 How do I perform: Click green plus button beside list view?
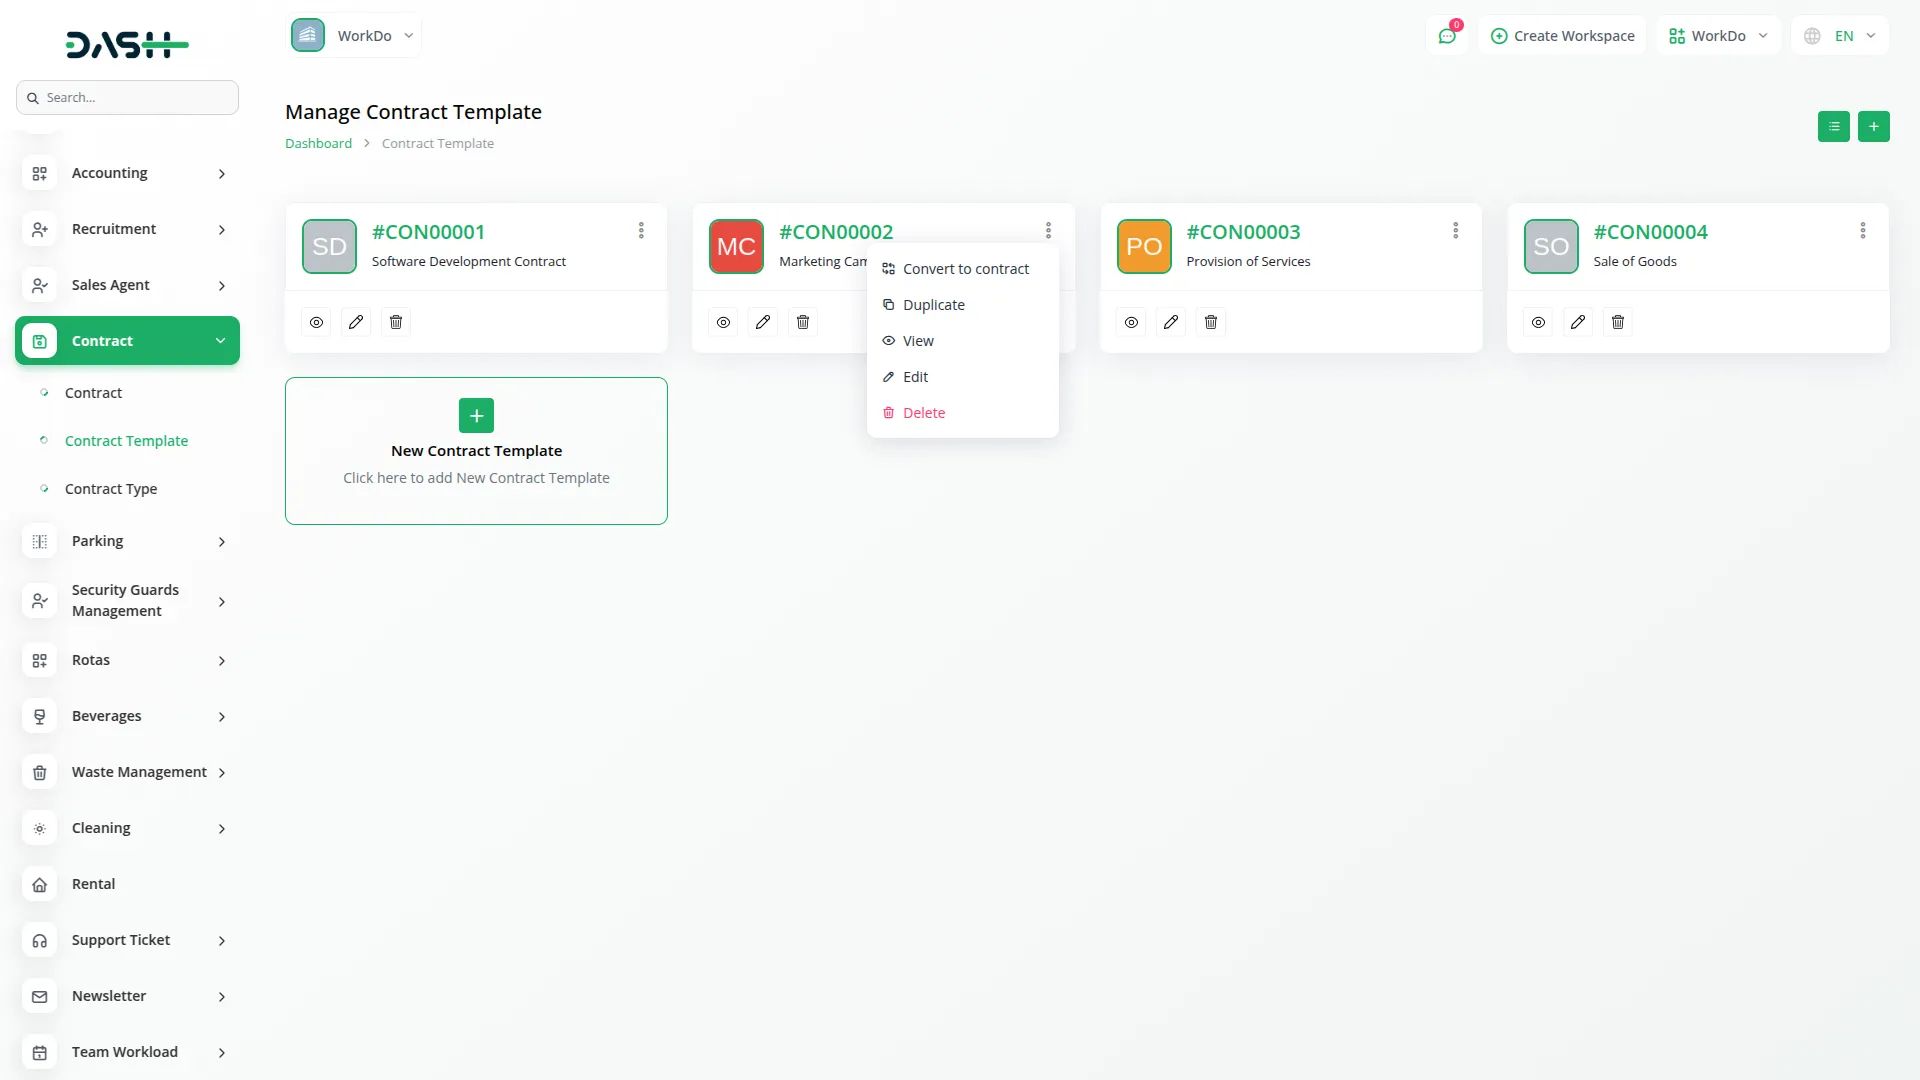[x=1873, y=127]
